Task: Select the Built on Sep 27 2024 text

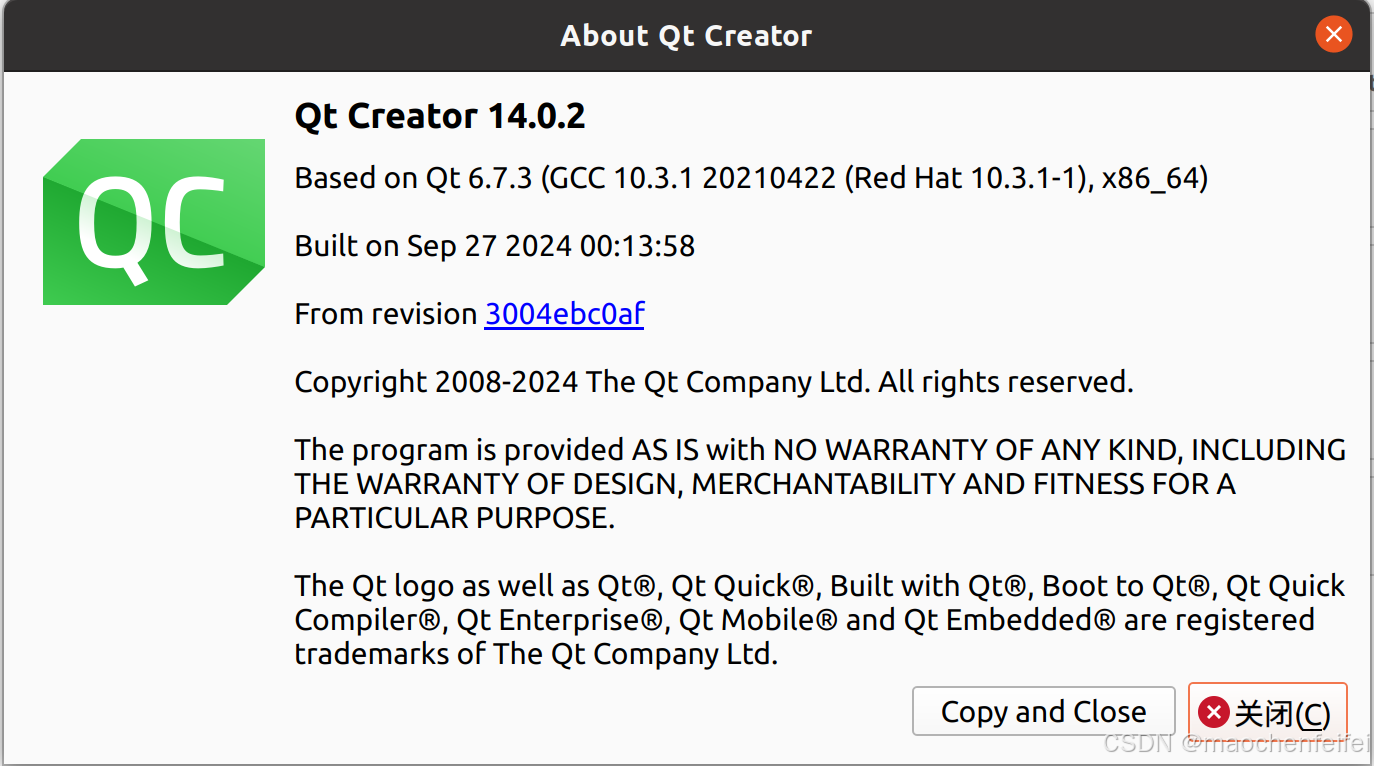Action: tap(494, 245)
